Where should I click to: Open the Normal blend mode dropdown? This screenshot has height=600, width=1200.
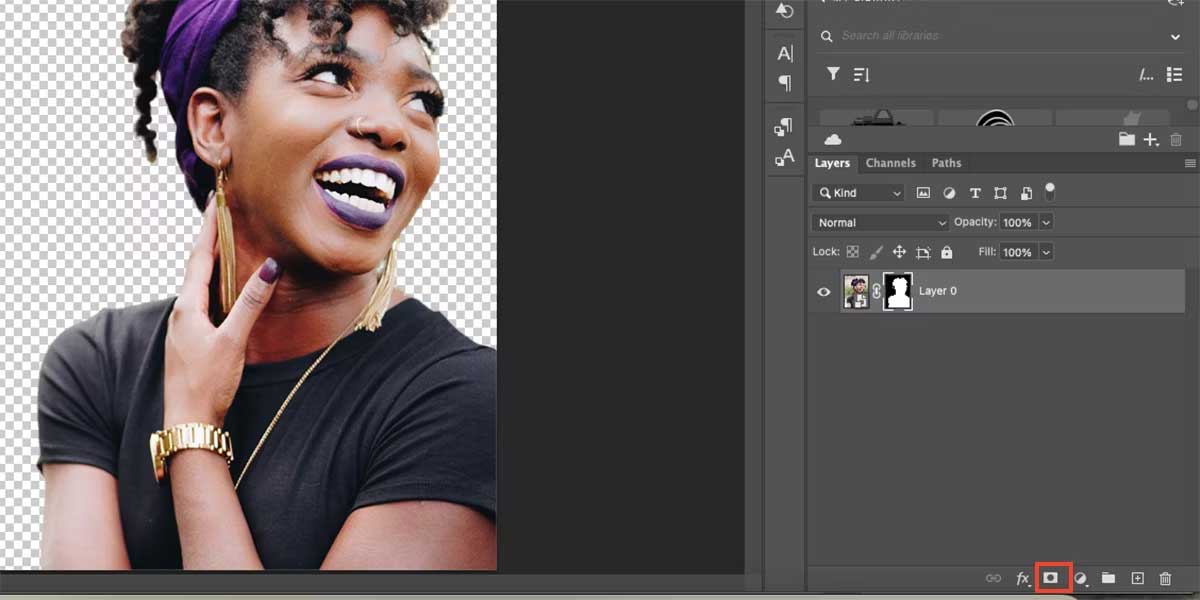[x=880, y=222]
